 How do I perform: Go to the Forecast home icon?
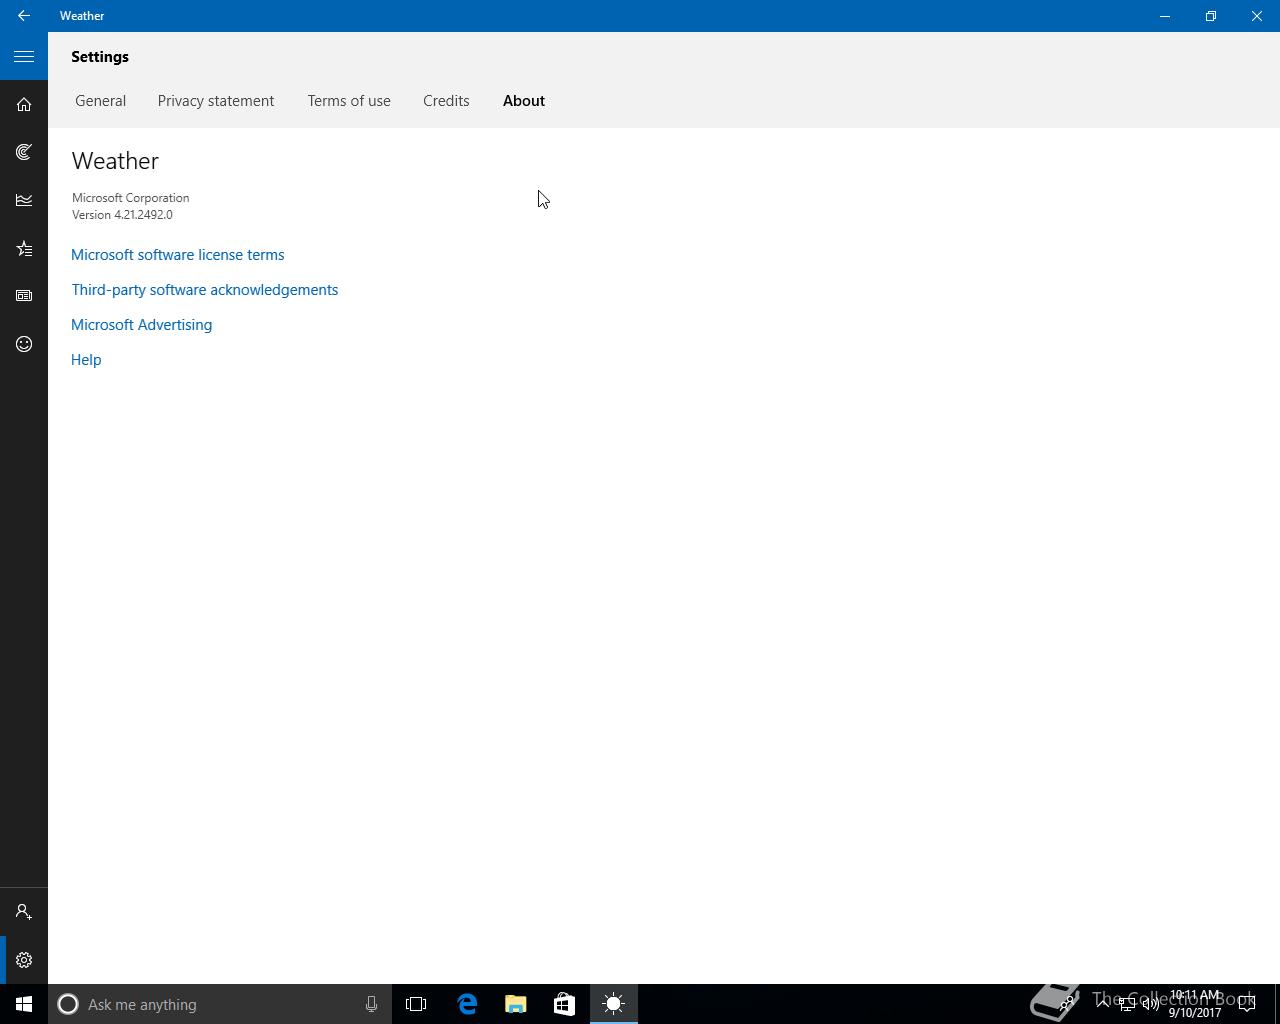[24, 105]
